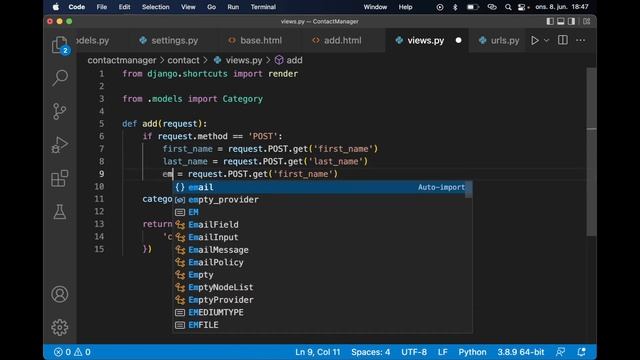Toggle primary side bar layout icon
The width and height of the screenshot is (640, 360).
(550, 21)
